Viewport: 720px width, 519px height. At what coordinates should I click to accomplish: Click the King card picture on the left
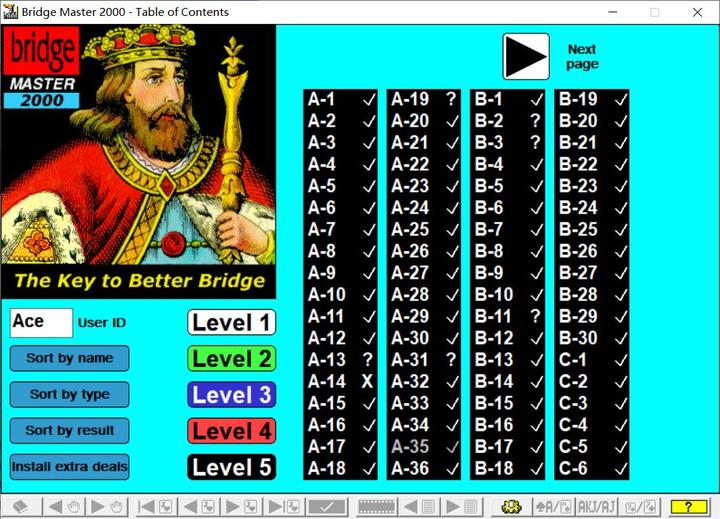[x=138, y=161]
